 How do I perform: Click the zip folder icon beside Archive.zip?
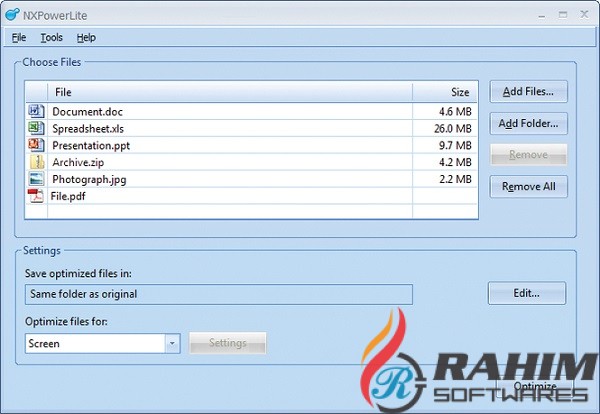point(37,162)
